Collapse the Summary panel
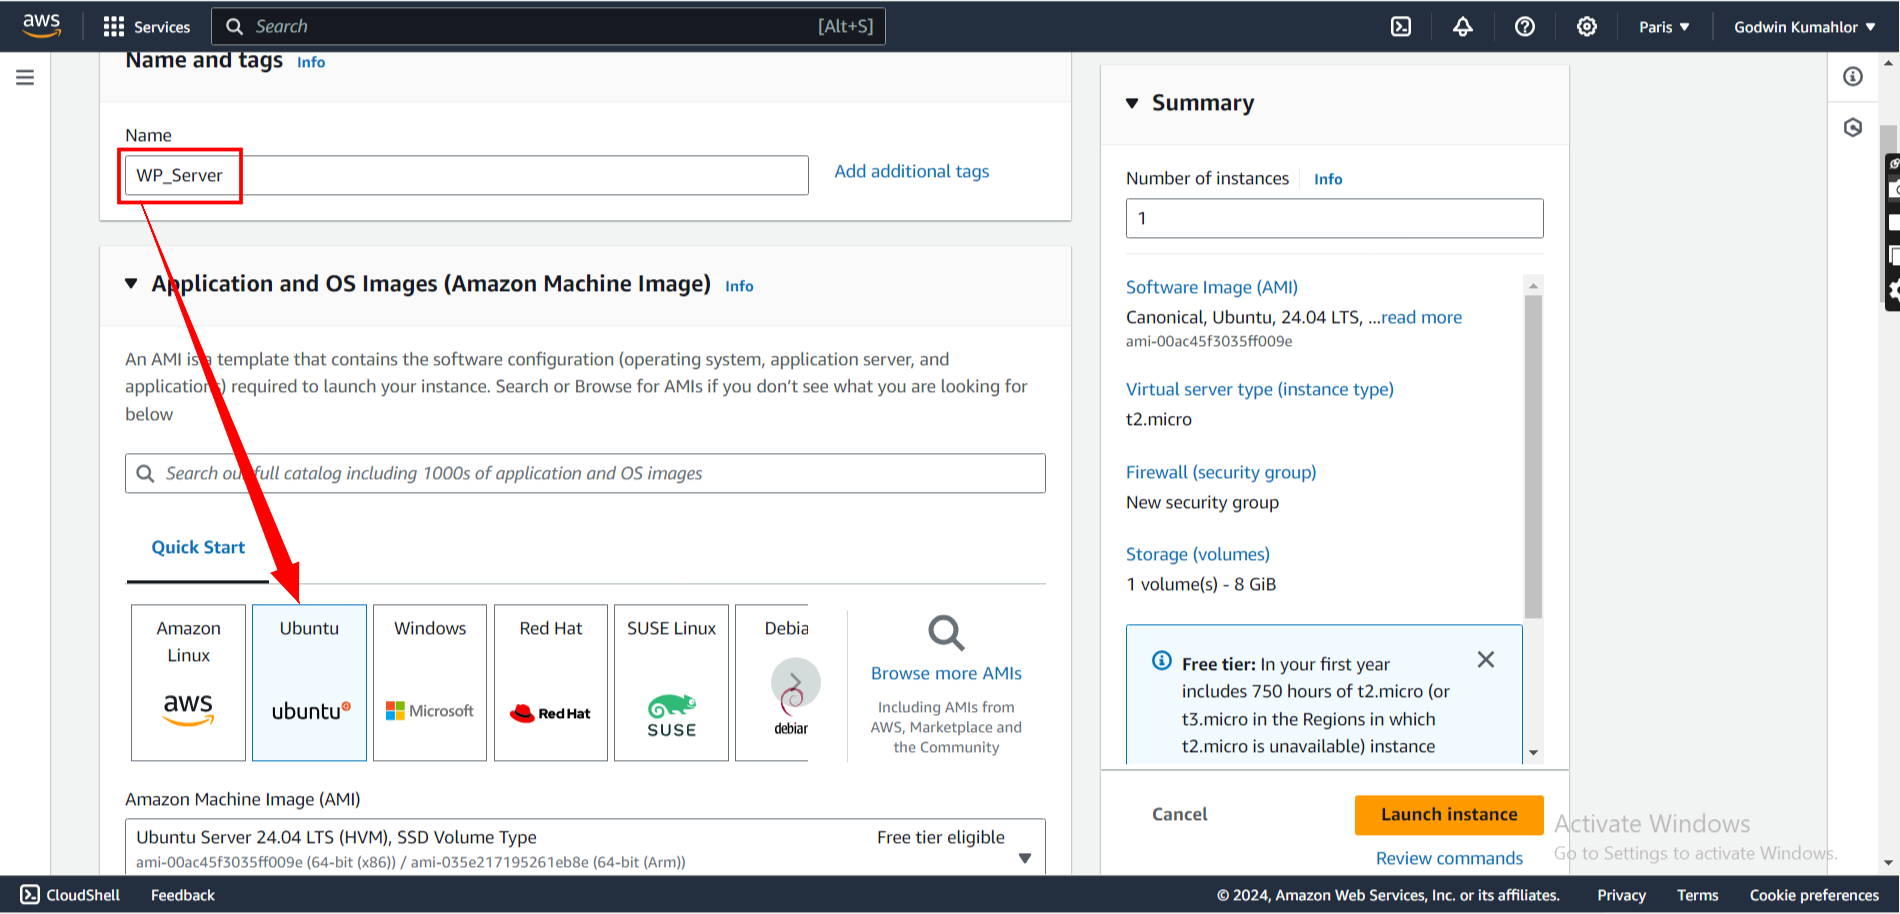This screenshot has height=914, width=1900. pyautogui.click(x=1132, y=103)
